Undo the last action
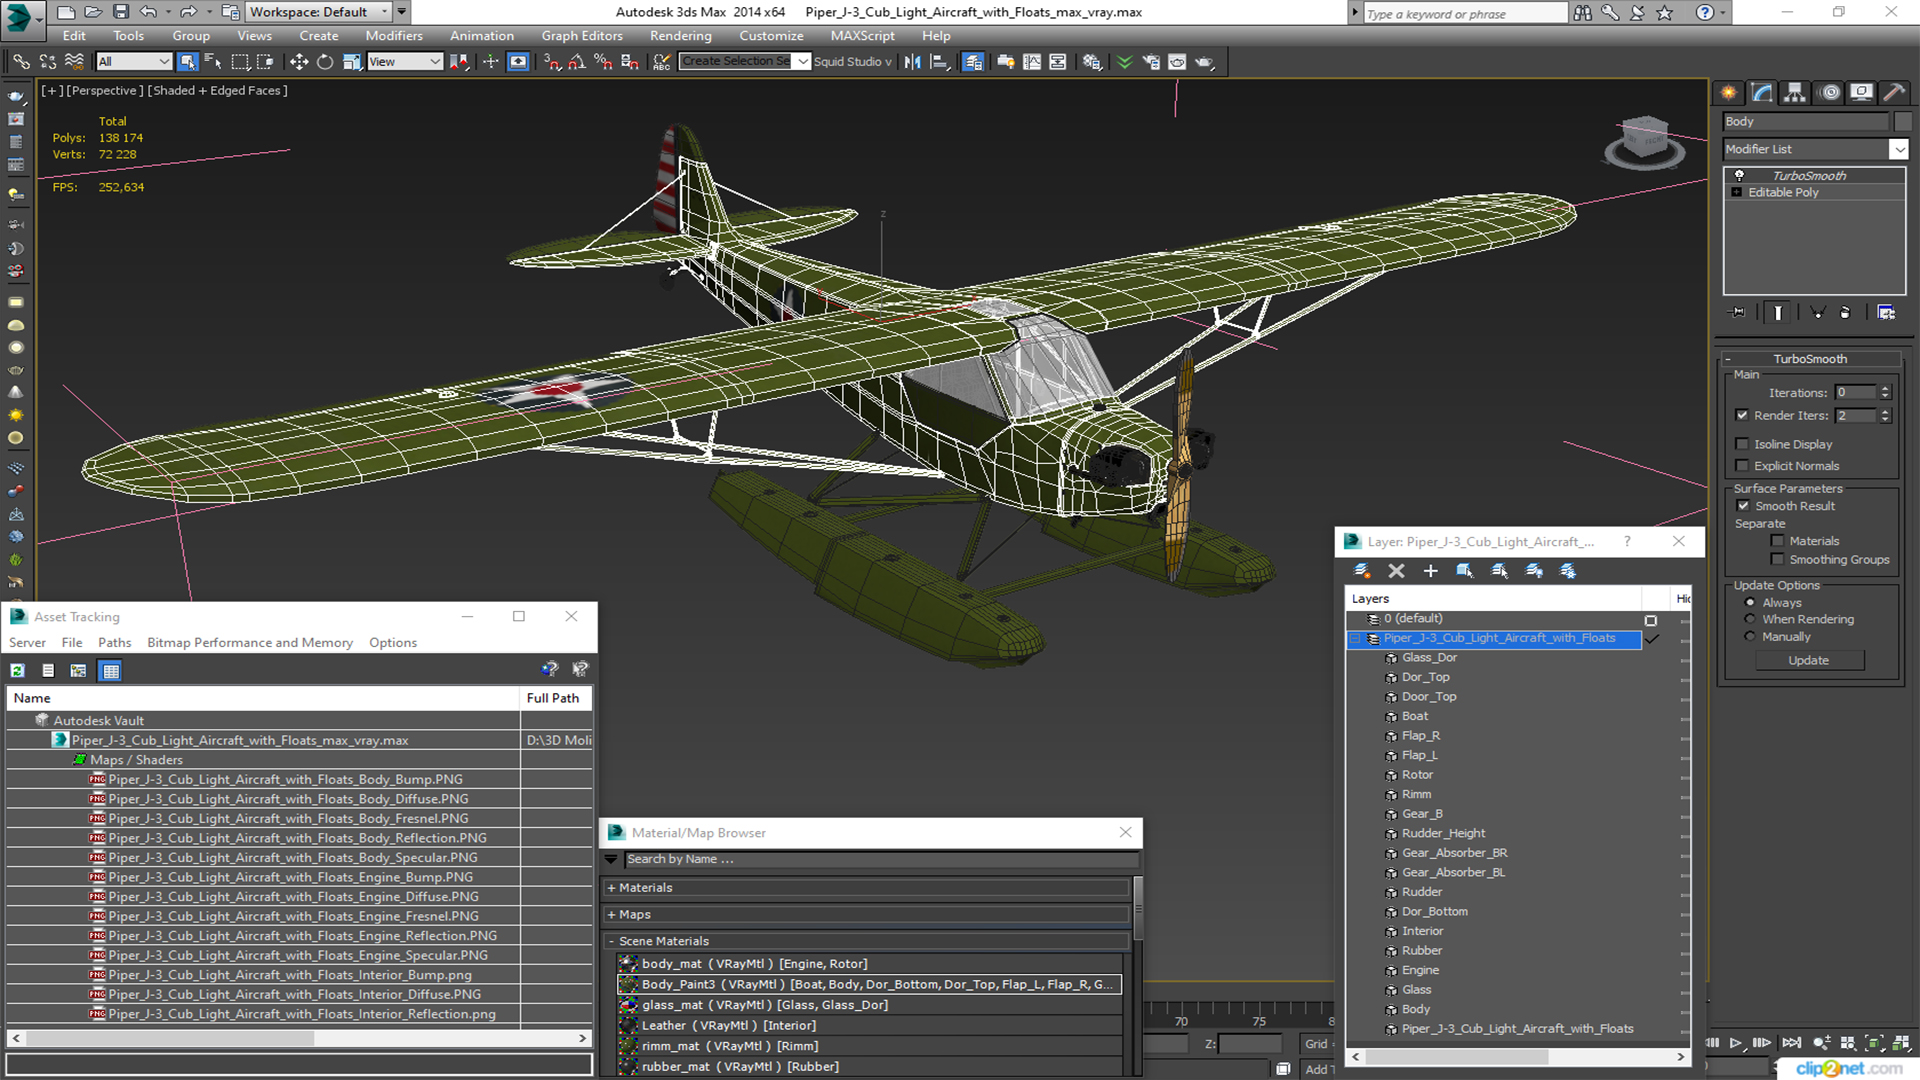 coord(148,12)
